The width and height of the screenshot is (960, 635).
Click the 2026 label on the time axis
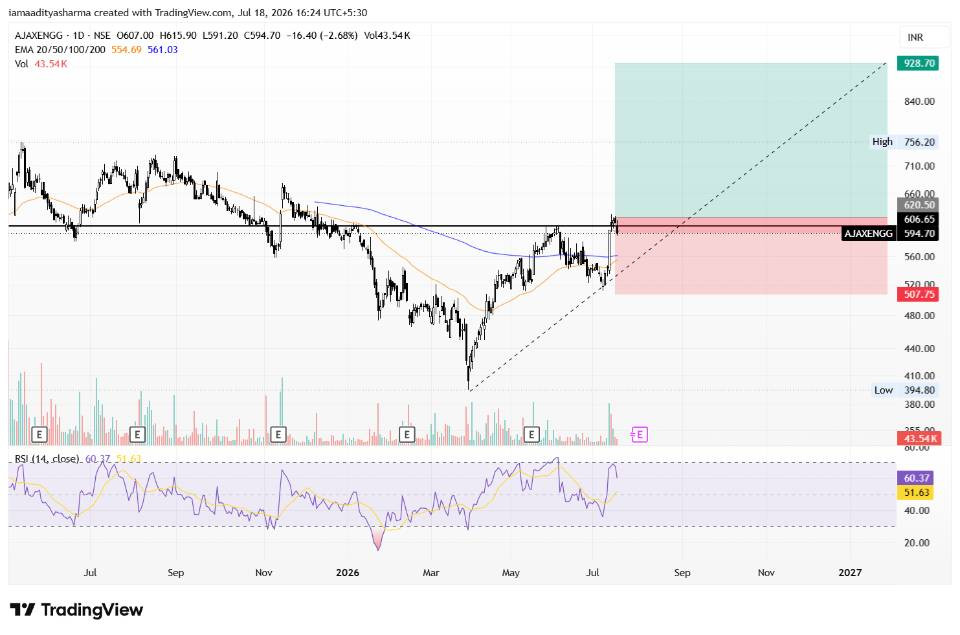pos(348,573)
